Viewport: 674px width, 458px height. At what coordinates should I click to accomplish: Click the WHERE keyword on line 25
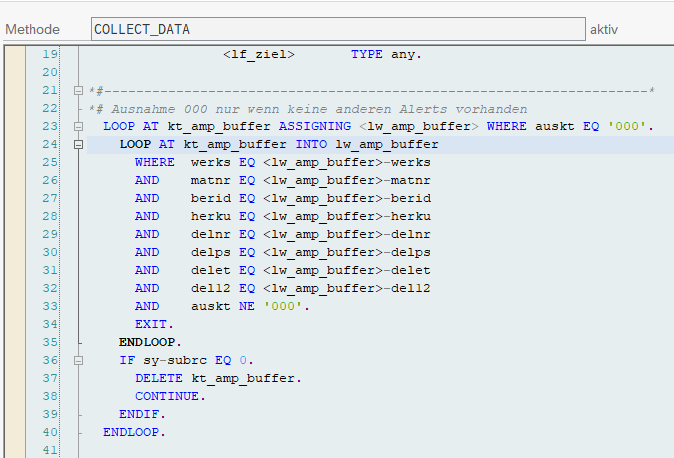154,163
